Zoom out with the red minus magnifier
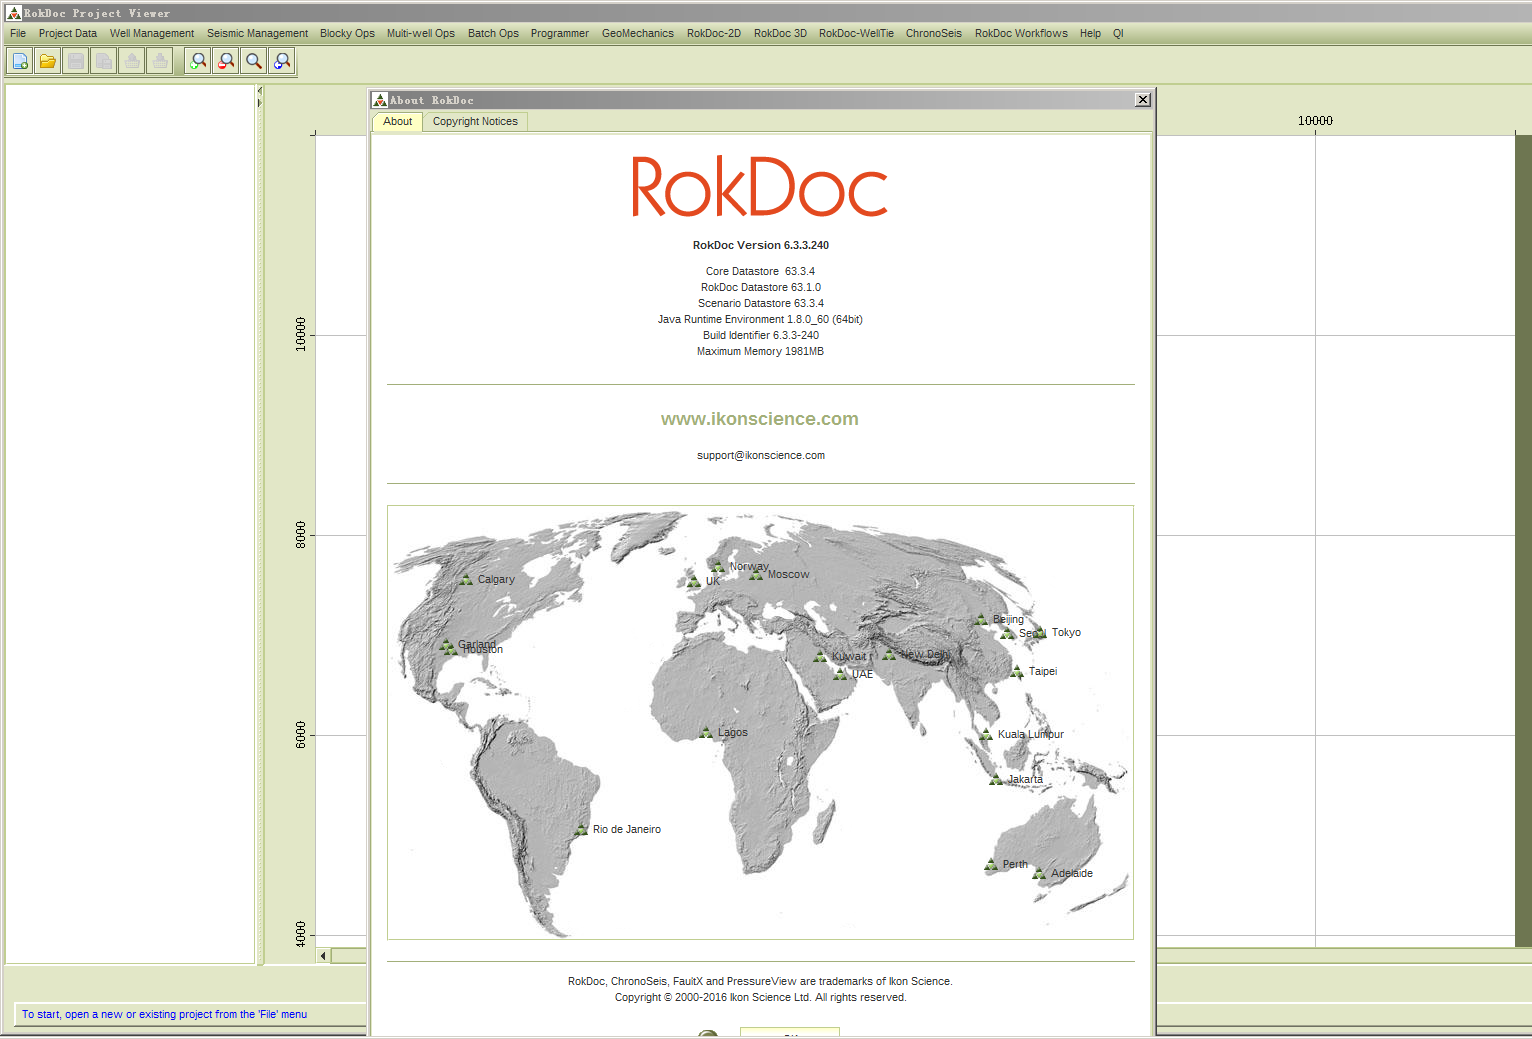Image resolution: width=1532 pixels, height=1039 pixels. click(x=226, y=61)
